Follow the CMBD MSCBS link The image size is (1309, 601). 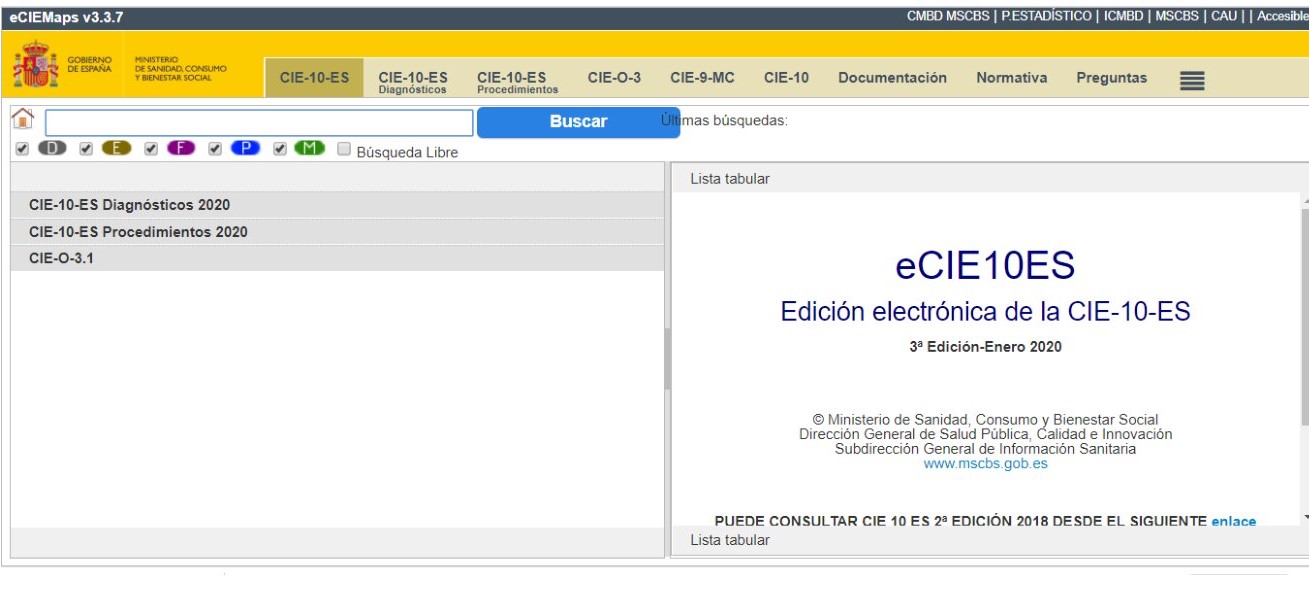coord(950,15)
